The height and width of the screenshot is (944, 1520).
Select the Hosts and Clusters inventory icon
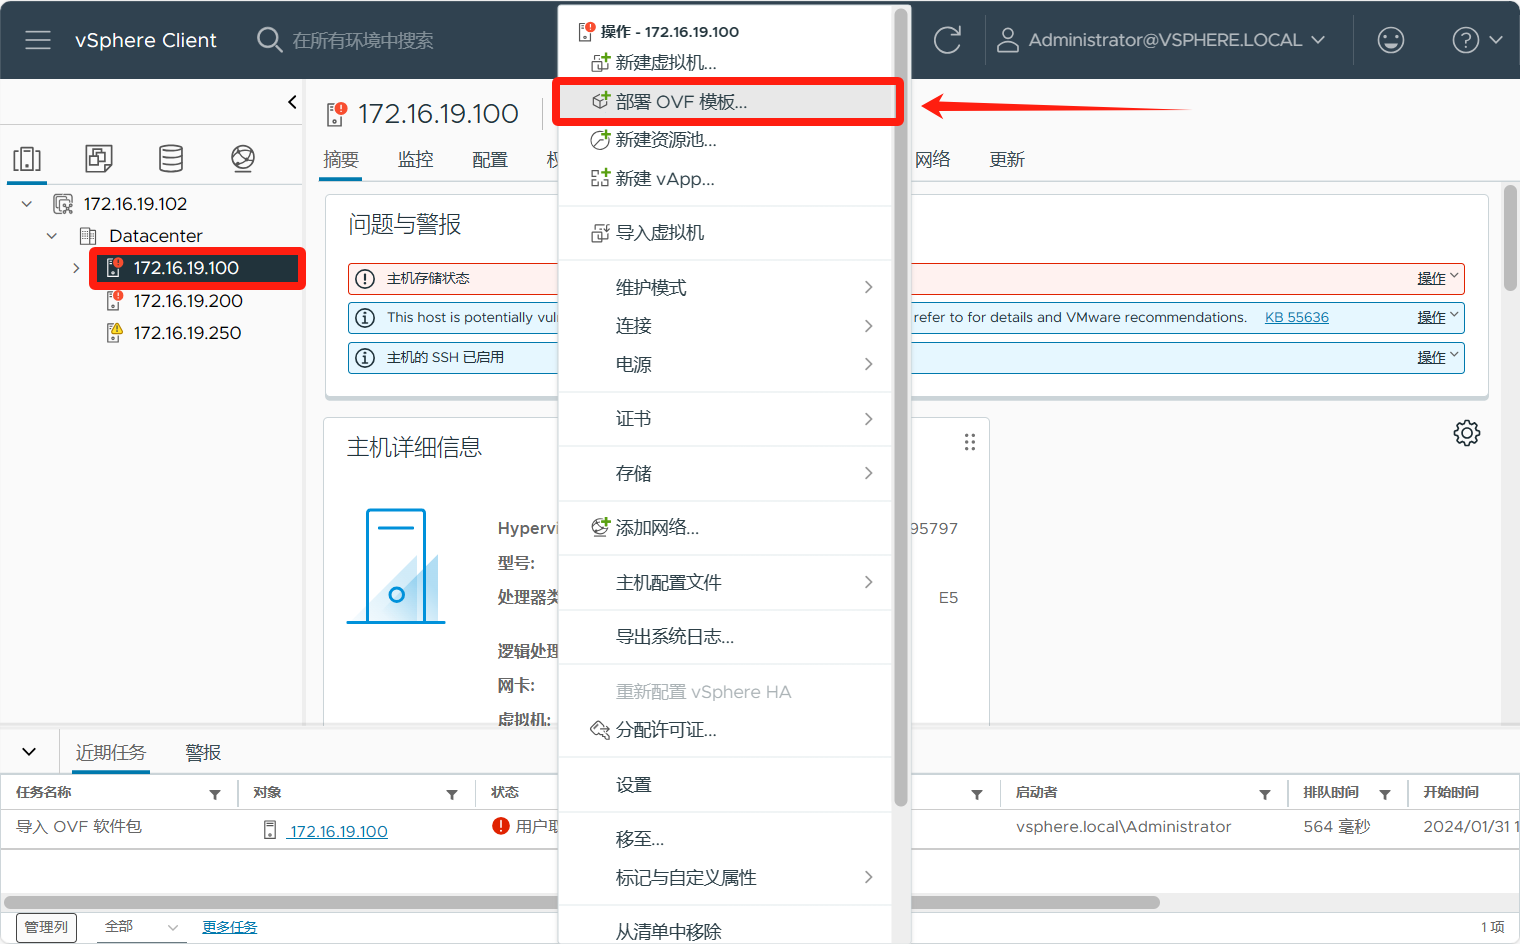(x=27, y=159)
